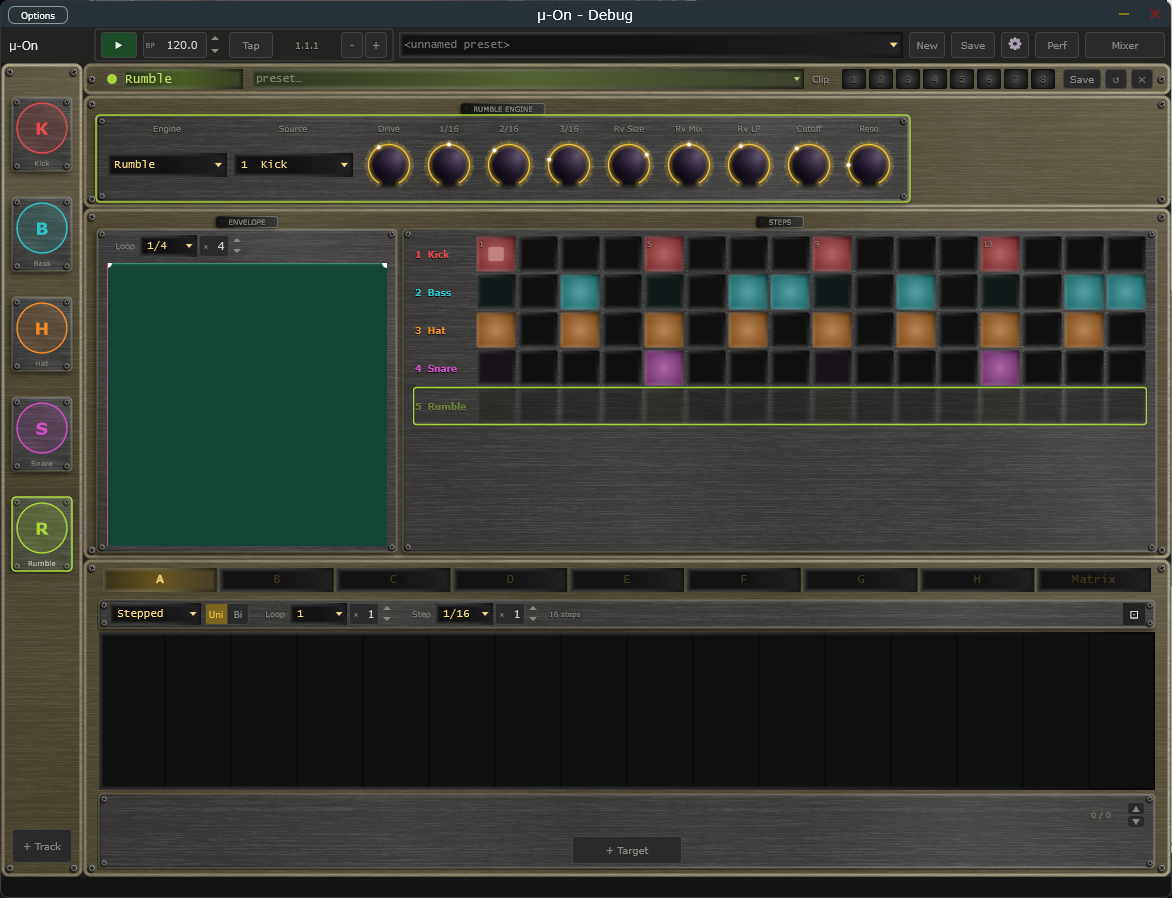Select clip slot 4
The image size is (1172, 898).
click(934, 79)
